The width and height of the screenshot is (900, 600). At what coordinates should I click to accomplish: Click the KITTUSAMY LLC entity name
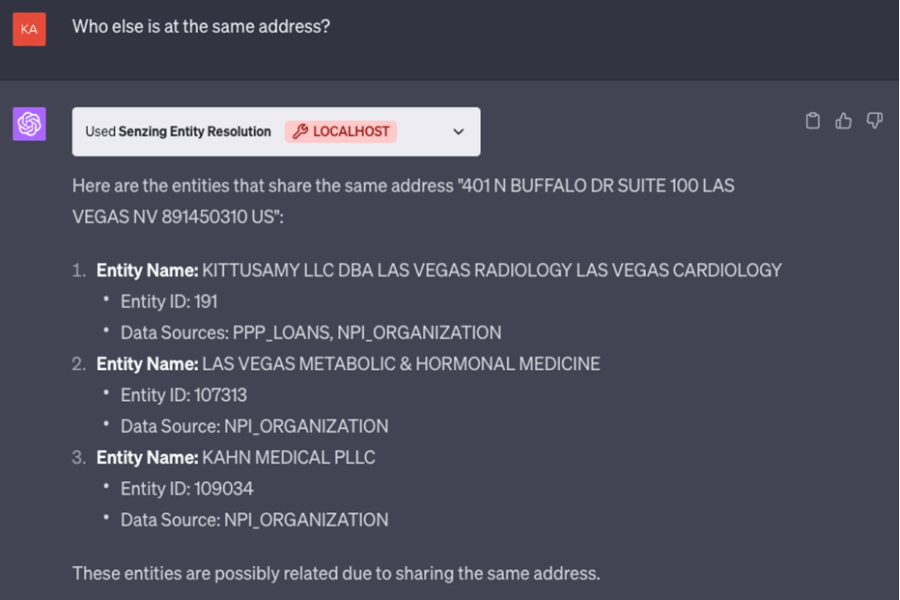coord(491,270)
